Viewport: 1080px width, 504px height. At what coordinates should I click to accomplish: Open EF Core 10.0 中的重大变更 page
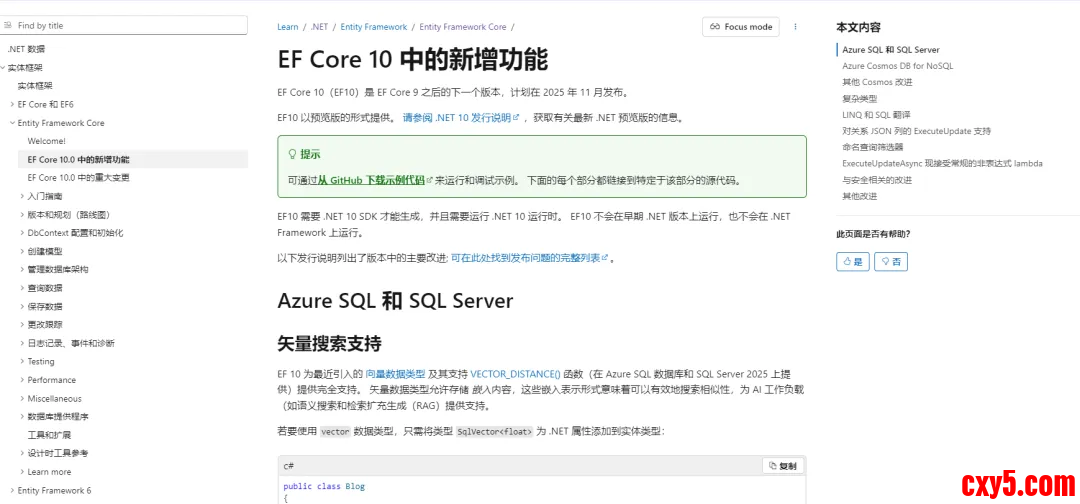pyautogui.click(x=78, y=178)
